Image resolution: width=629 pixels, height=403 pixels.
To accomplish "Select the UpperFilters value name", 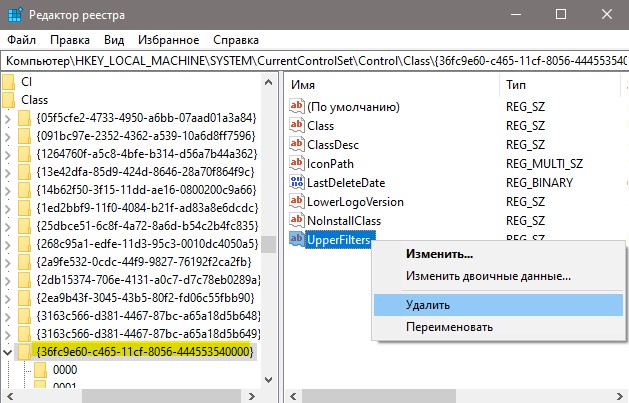I will tap(339, 240).
